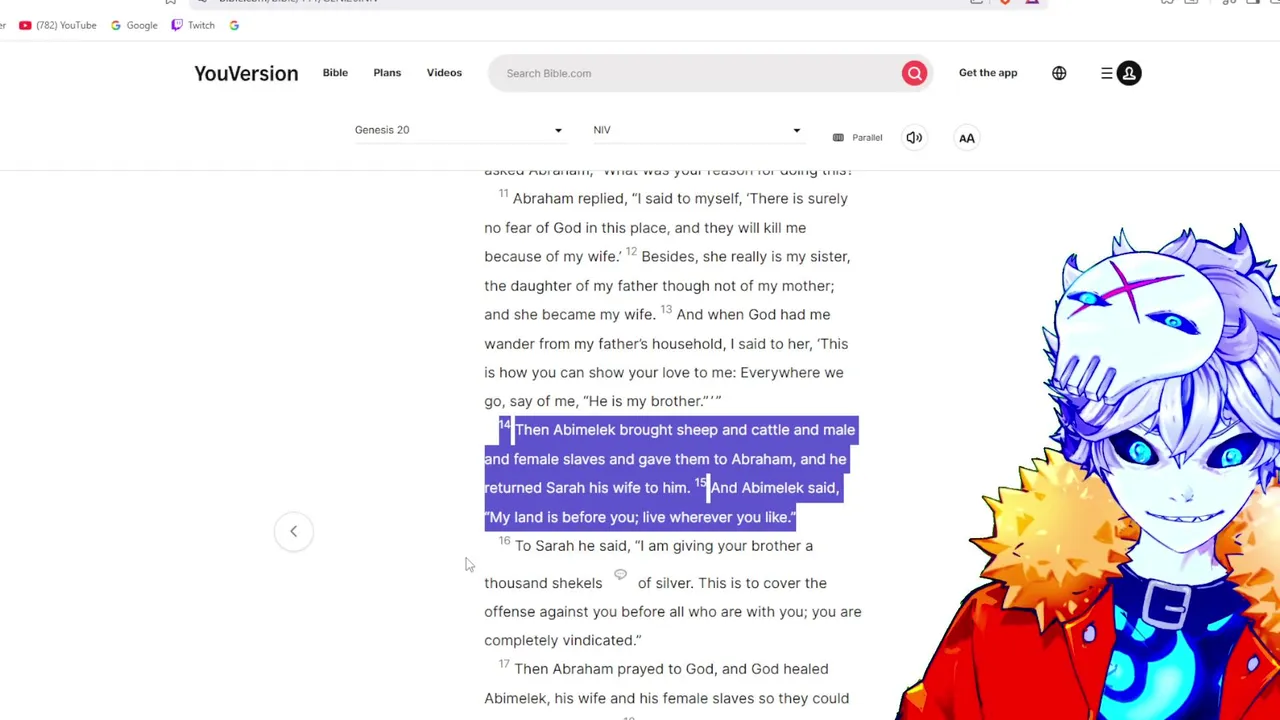
Task: Open the footnote bubble after shekels
Action: (620, 575)
